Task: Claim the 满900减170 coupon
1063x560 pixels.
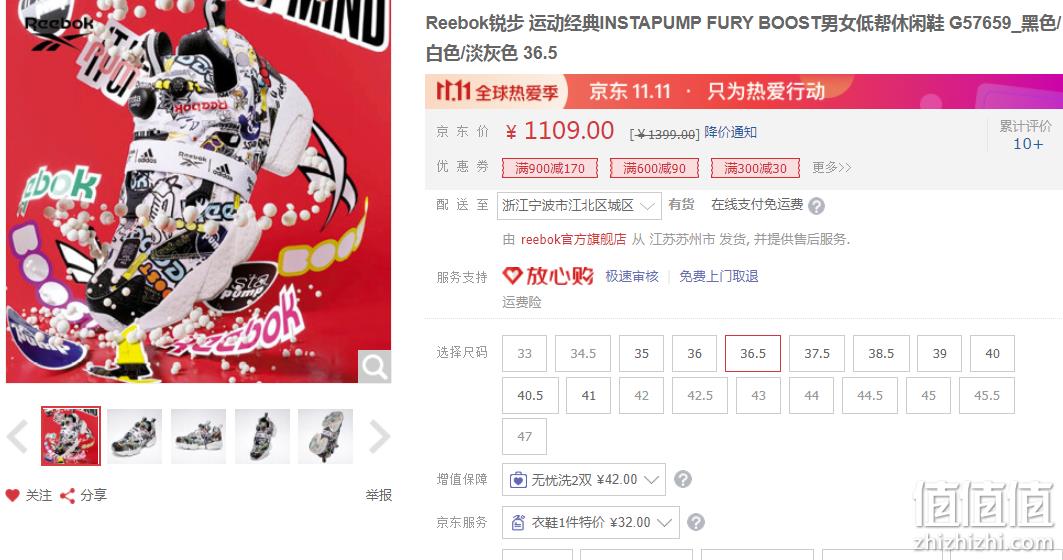Action: [x=550, y=167]
